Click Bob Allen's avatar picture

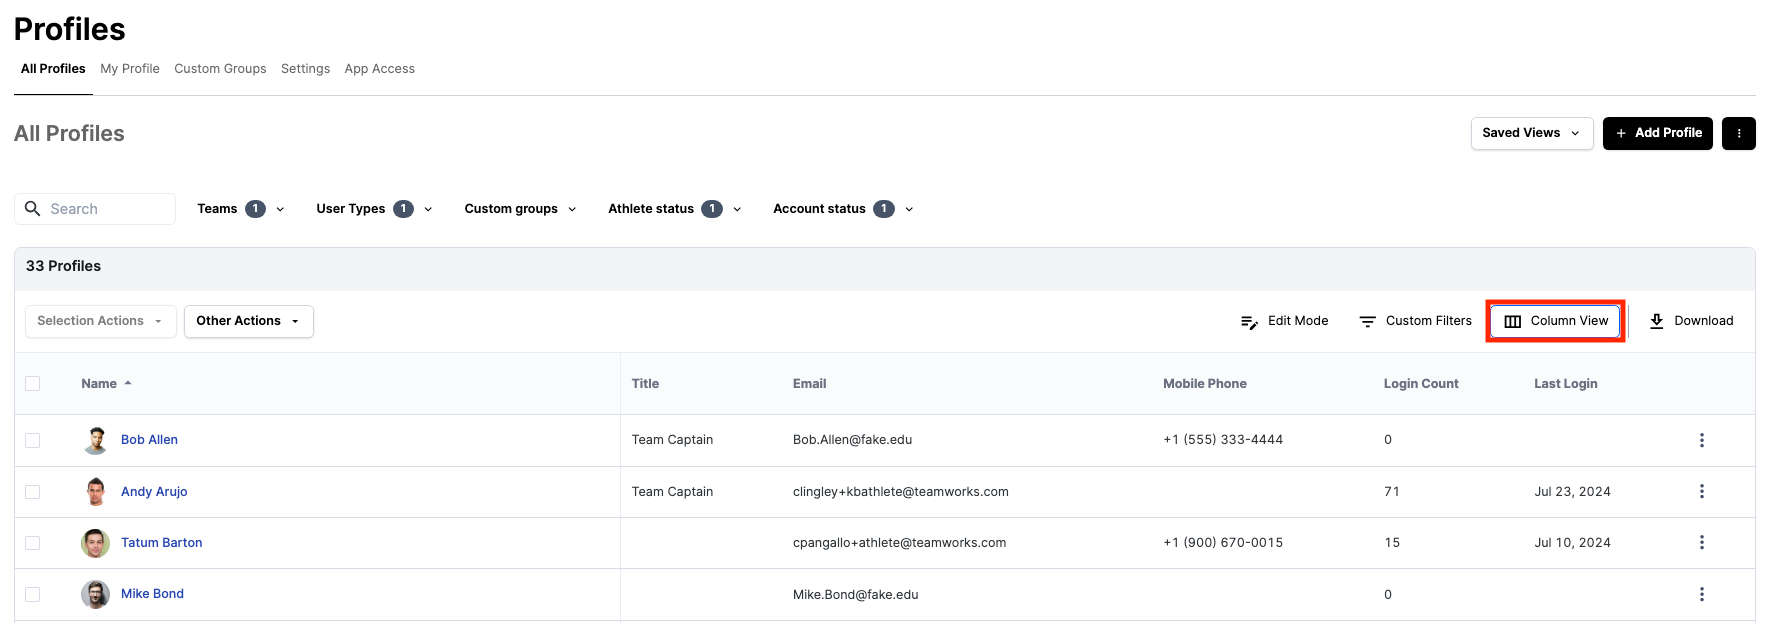pos(95,440)
